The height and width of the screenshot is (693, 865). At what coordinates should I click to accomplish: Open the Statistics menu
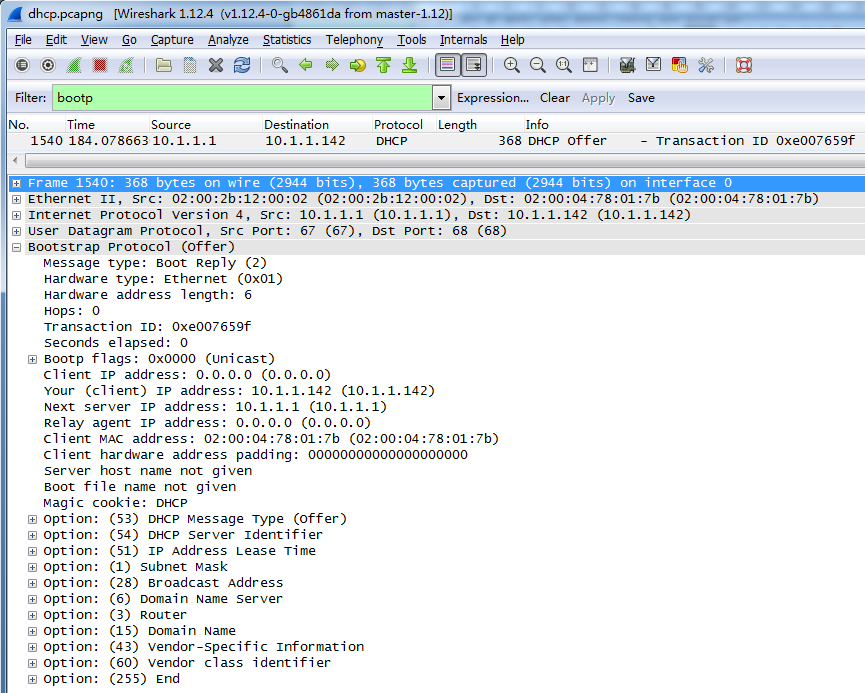click(287, 40)
